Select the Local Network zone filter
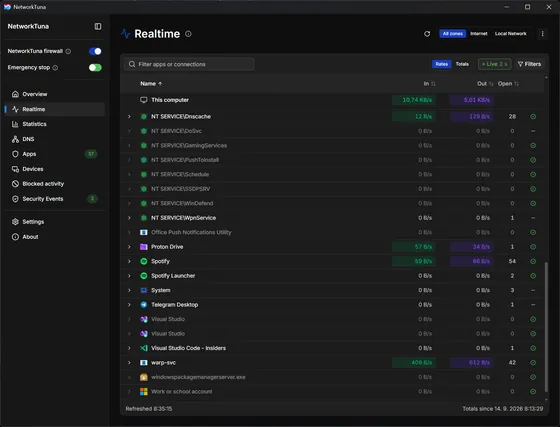 tap(510, 34)
